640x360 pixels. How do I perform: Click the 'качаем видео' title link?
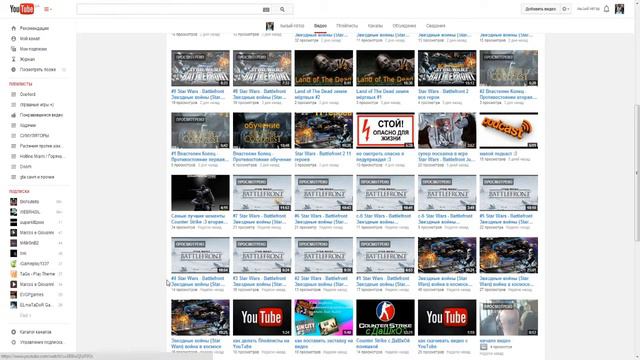495,340
